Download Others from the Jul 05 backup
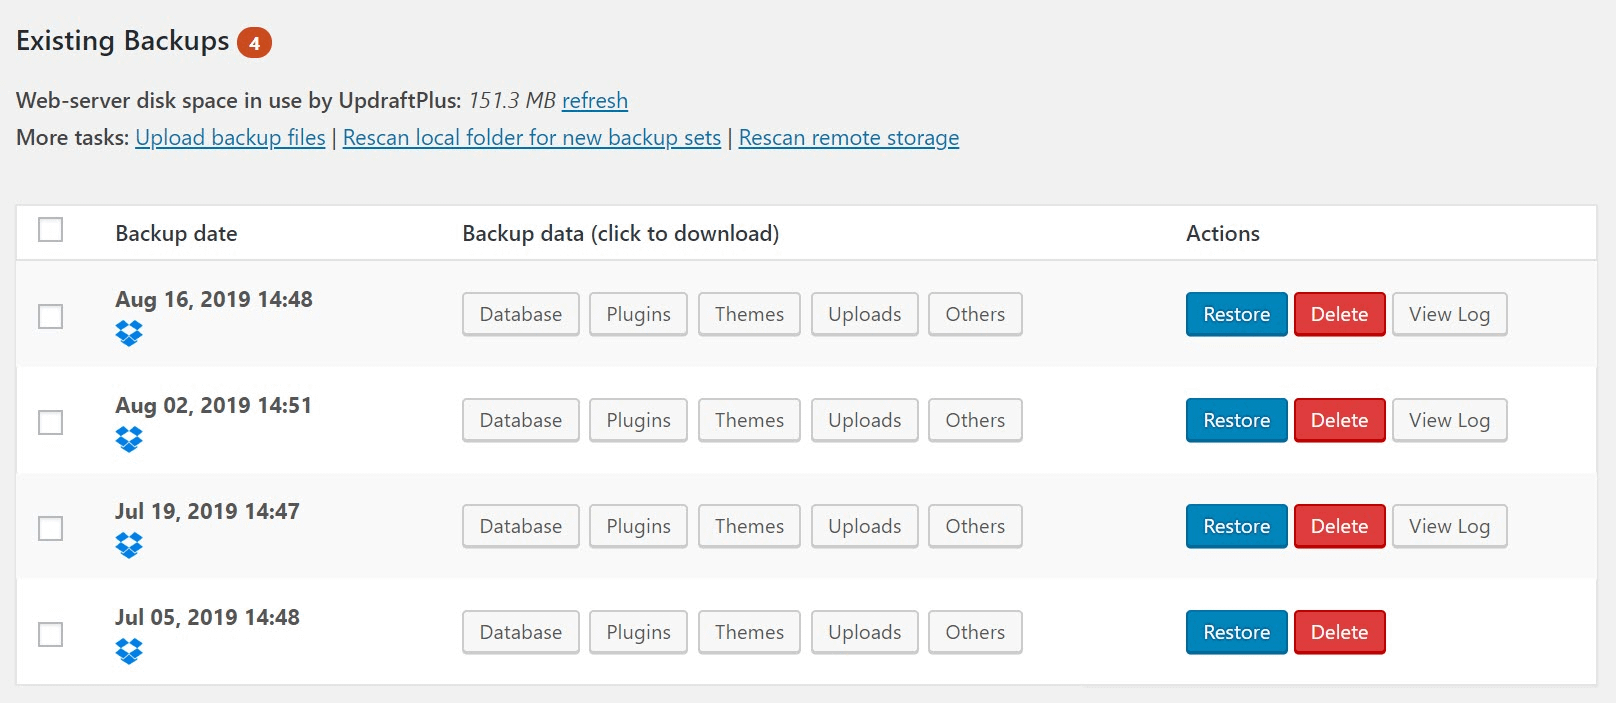Image resolution: width=1616 pixels, height=703 pixels. coord(974,632)
